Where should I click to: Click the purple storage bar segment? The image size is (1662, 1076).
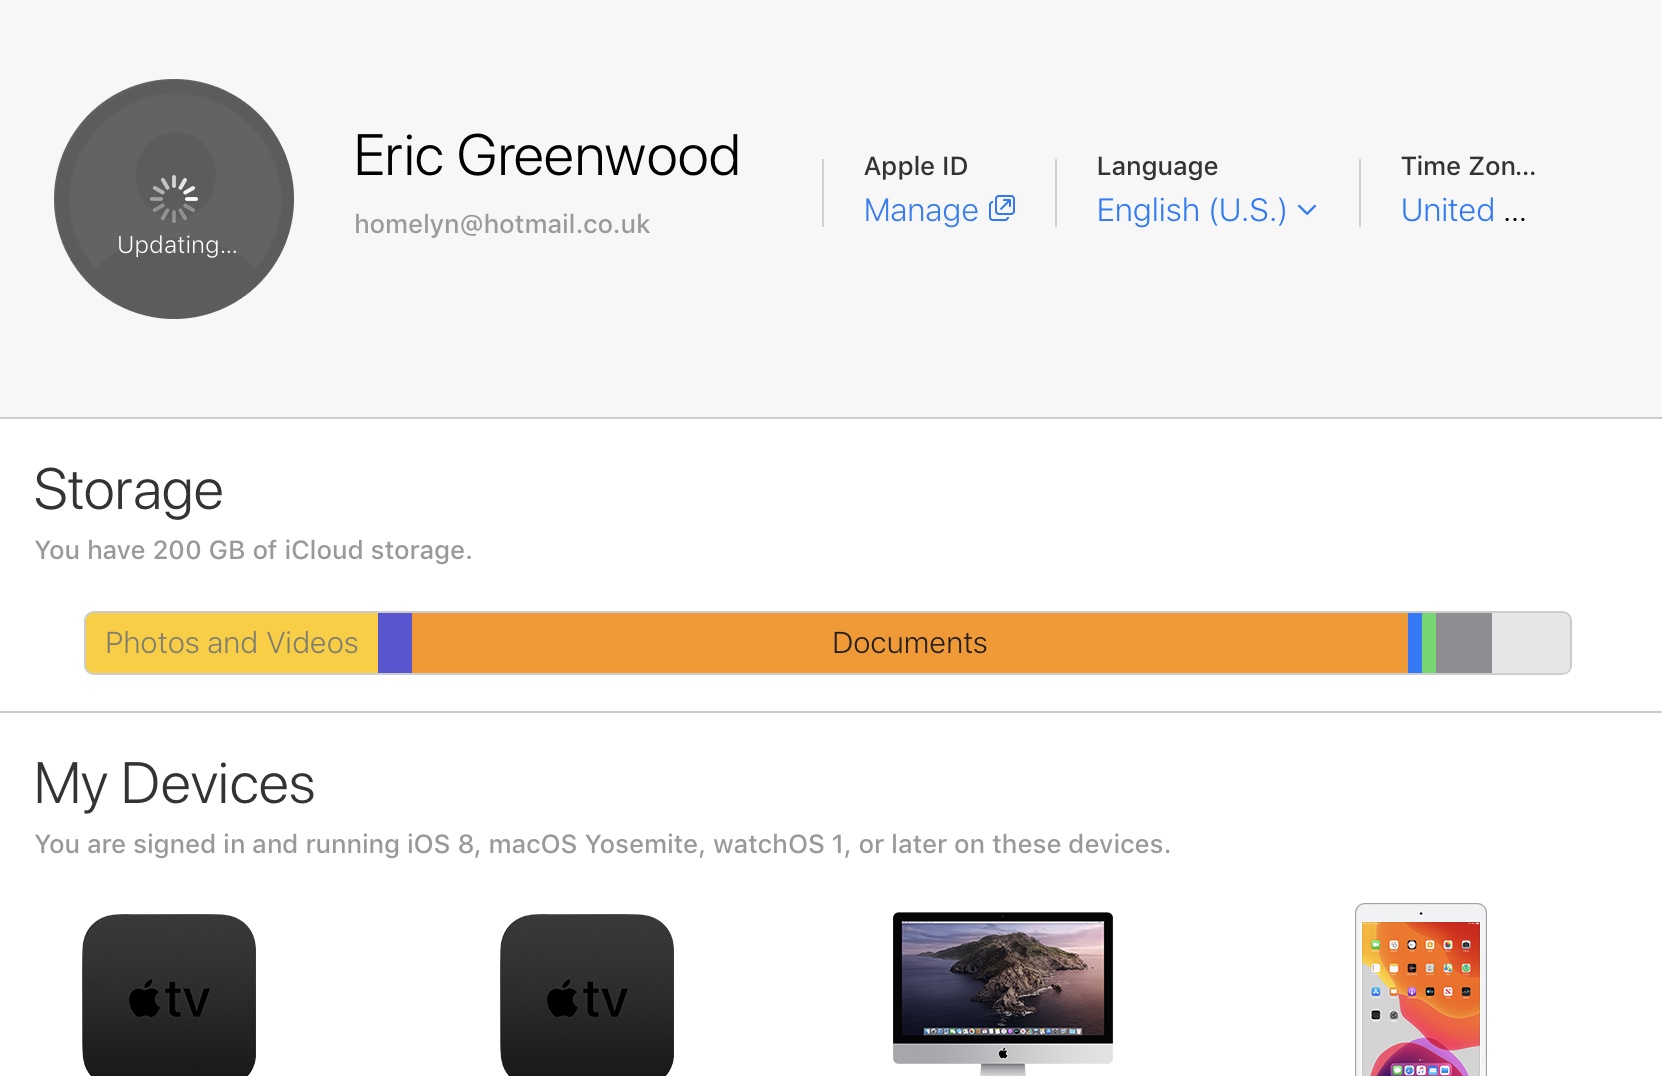click(395, 643)
